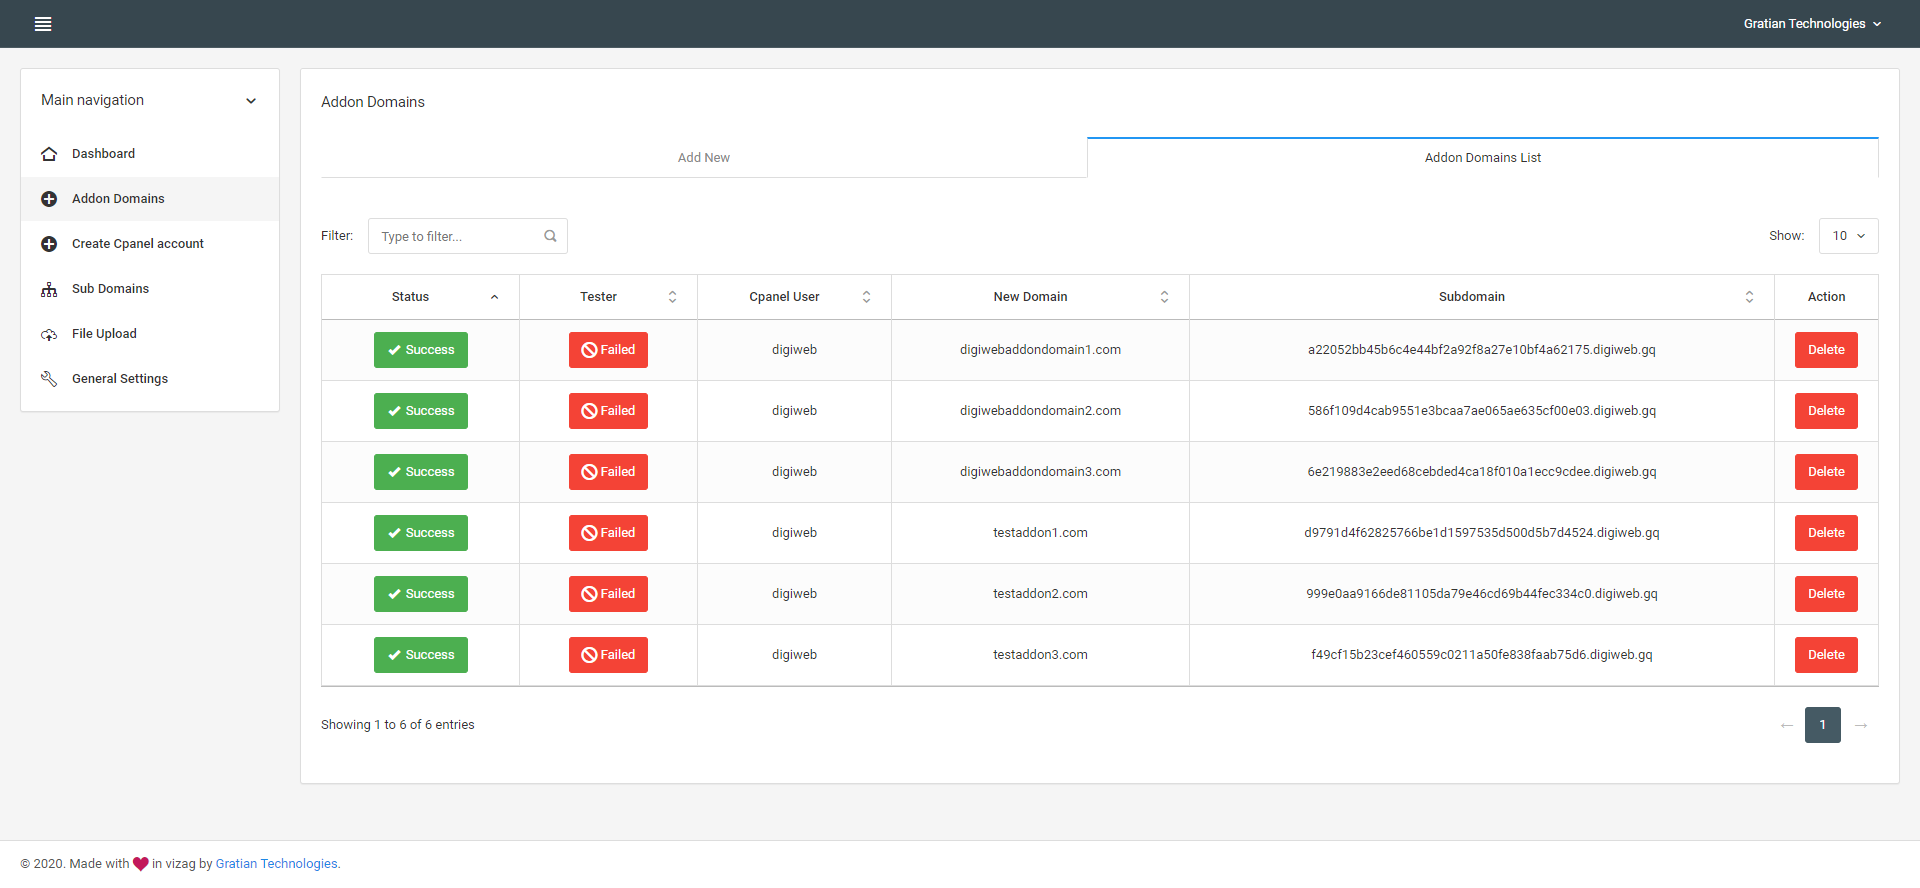
Task: Go to previous page arrow
Action: pyautogui.click(x=1787, y=725)
